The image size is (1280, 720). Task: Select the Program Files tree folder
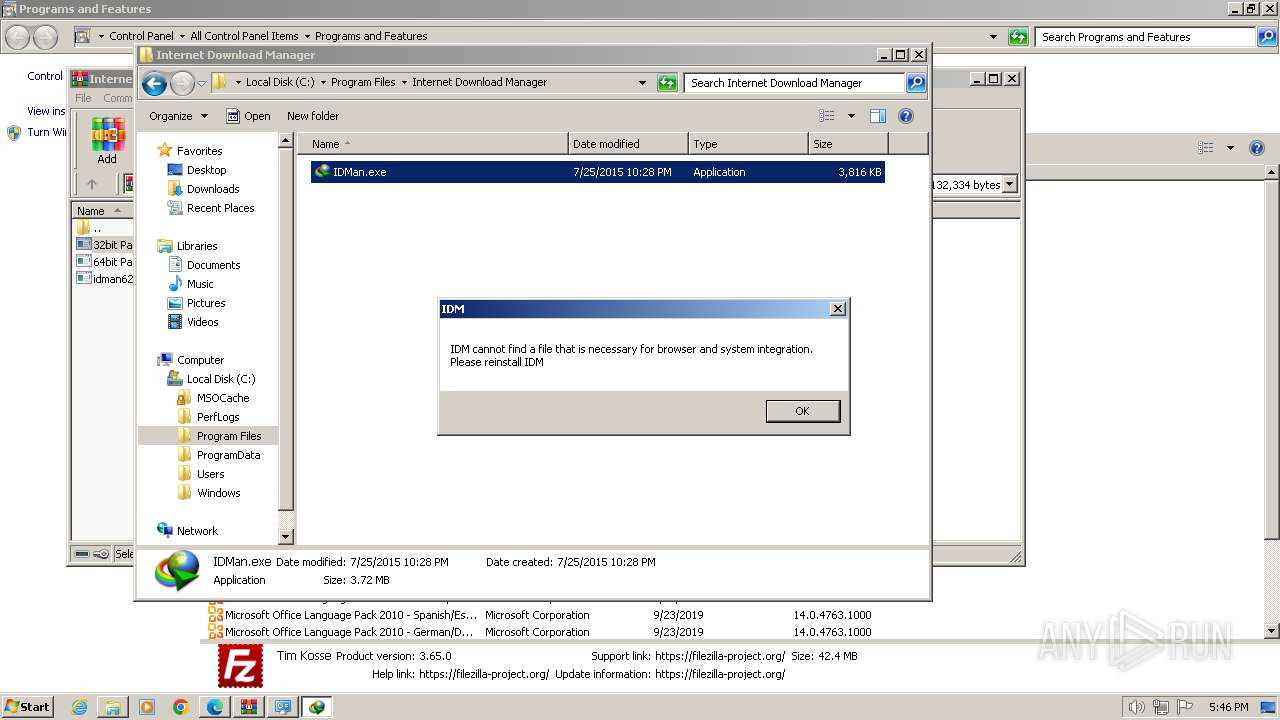click(x=228, y=436)
